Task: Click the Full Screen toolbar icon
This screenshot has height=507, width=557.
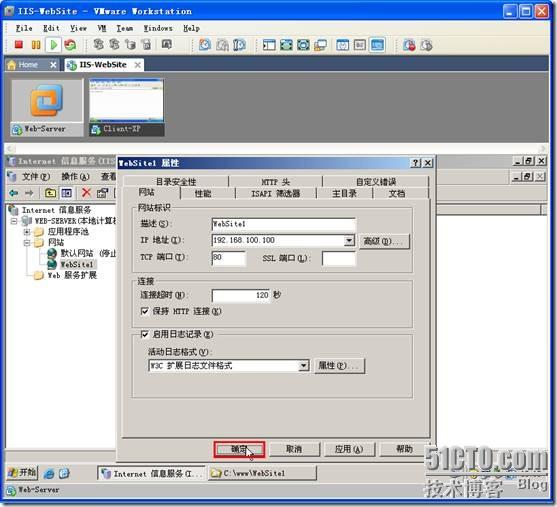Action: point(286,45)
